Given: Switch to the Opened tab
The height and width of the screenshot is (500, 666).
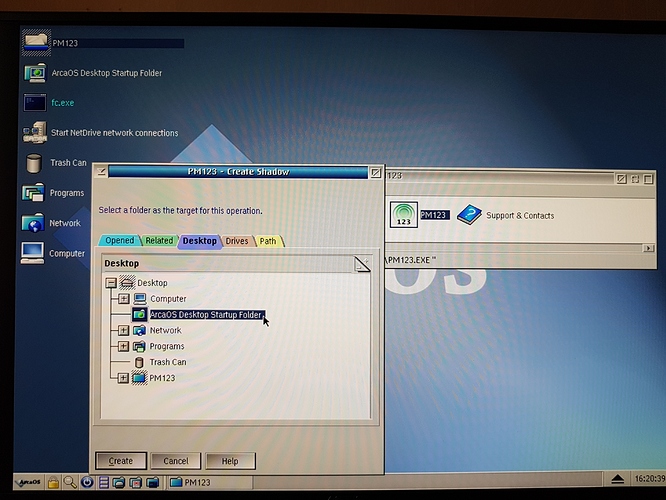Looking at the screenshot, I should [x=119, y=240].
